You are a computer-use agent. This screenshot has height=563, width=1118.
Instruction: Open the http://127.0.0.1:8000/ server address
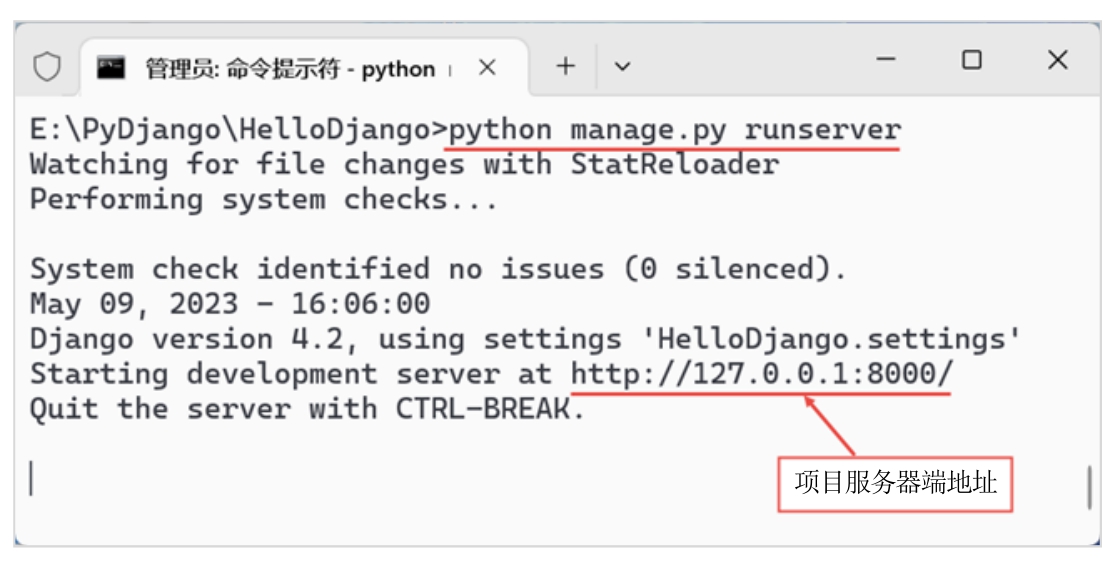tap(762, 375)
